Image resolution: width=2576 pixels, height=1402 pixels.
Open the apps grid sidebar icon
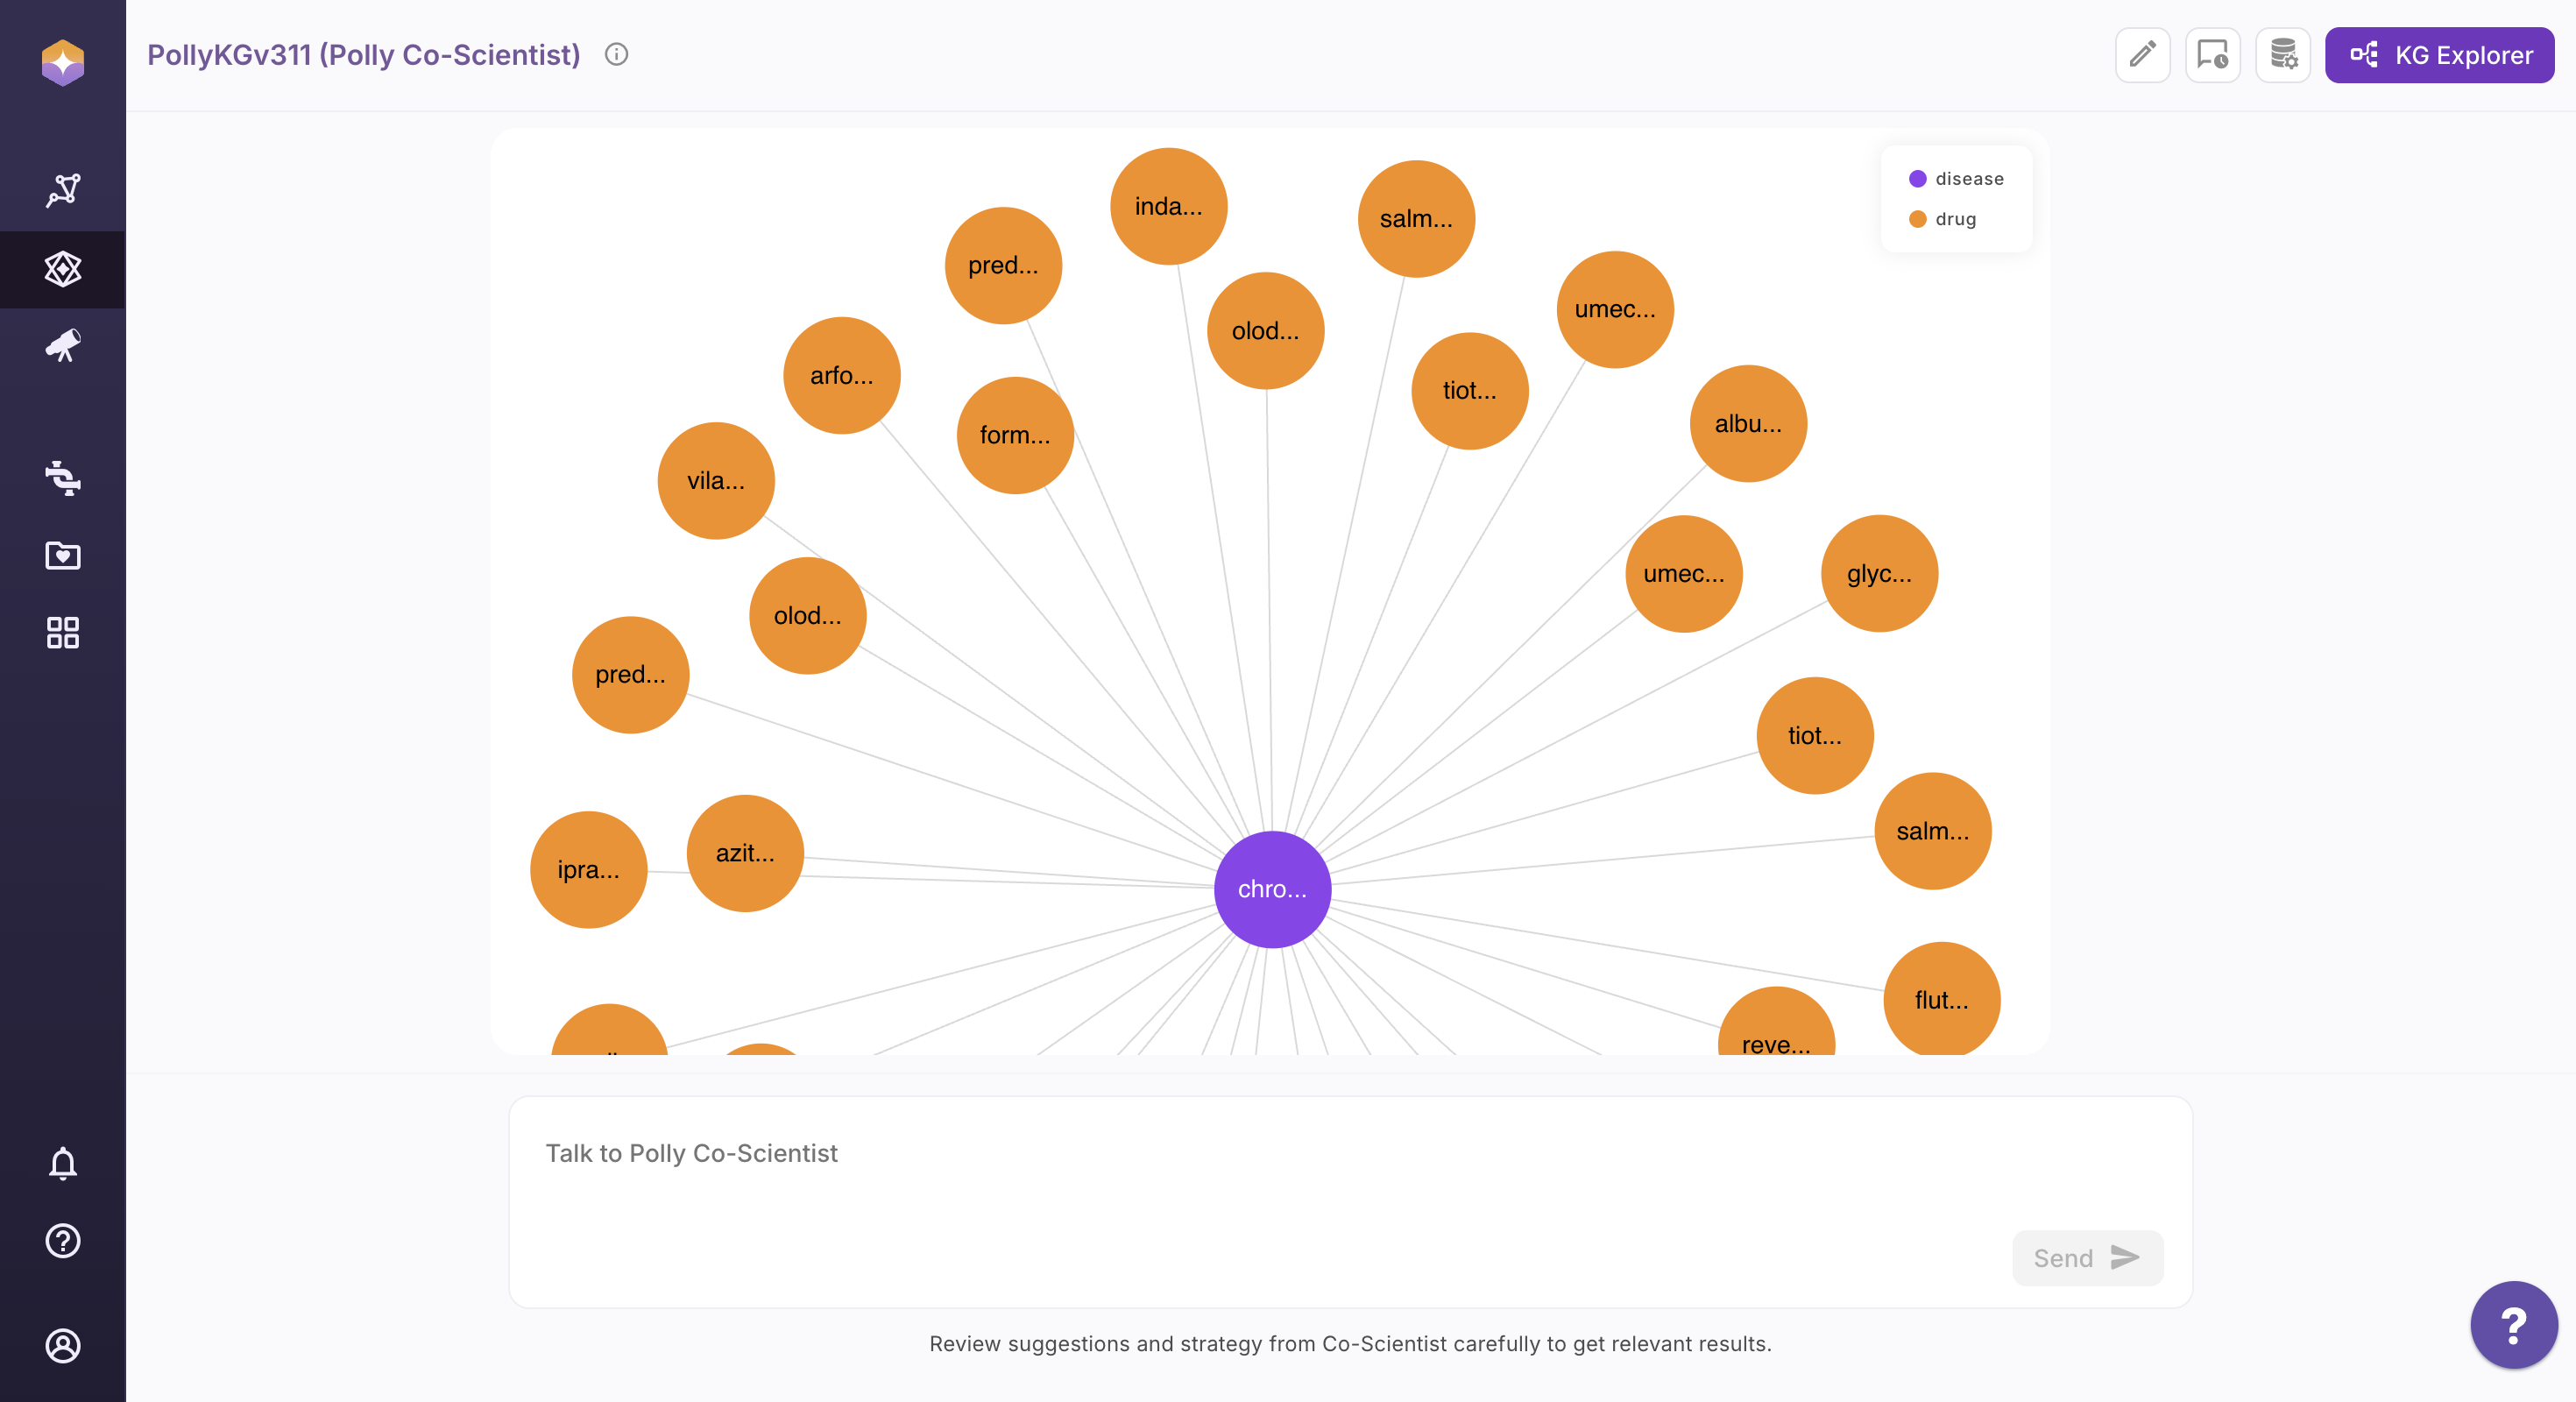(62, 632)
